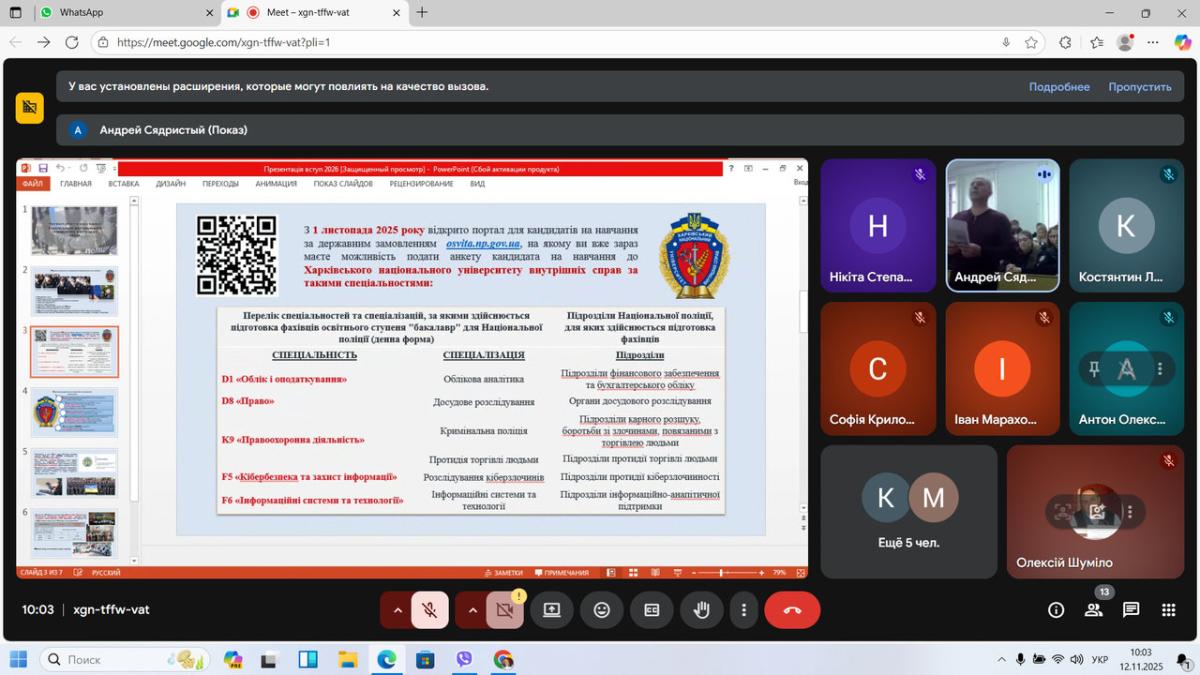Click the Подробнее link in the extensions notice
1200x675 pixels.
click(x=1059, y=87)
